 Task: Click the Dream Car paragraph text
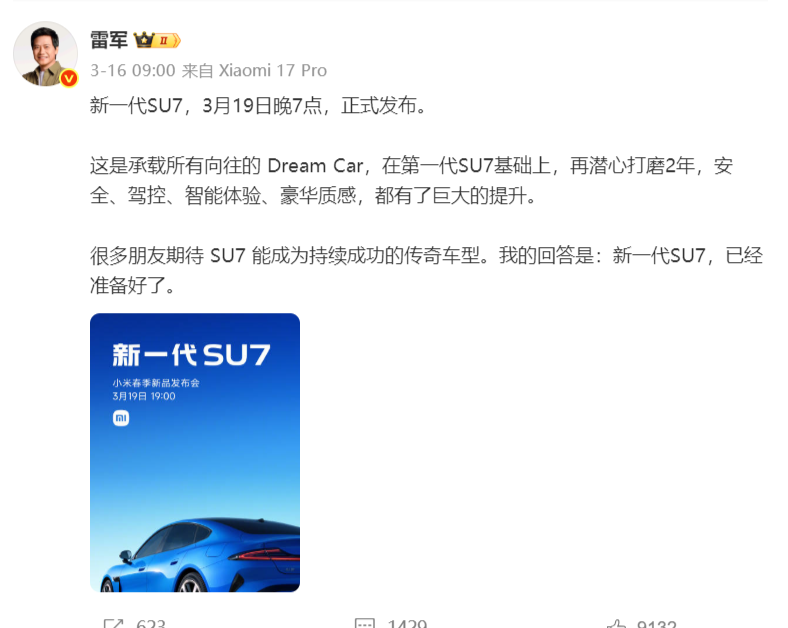coord(412,181)
